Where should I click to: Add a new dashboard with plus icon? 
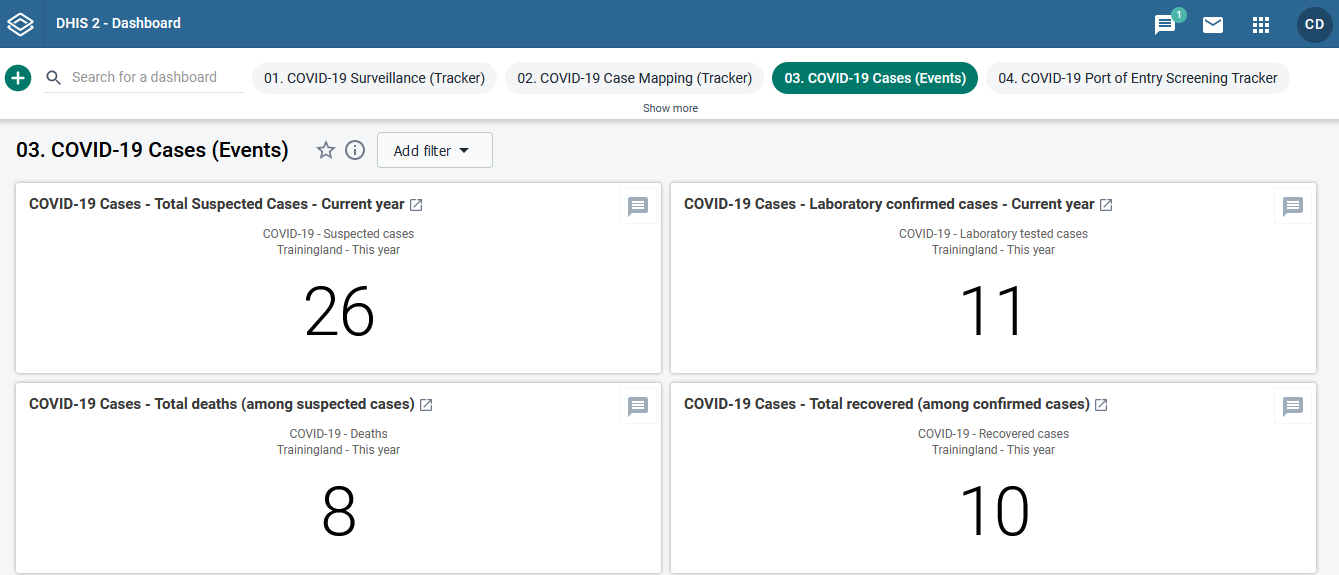tap(18, 77)
